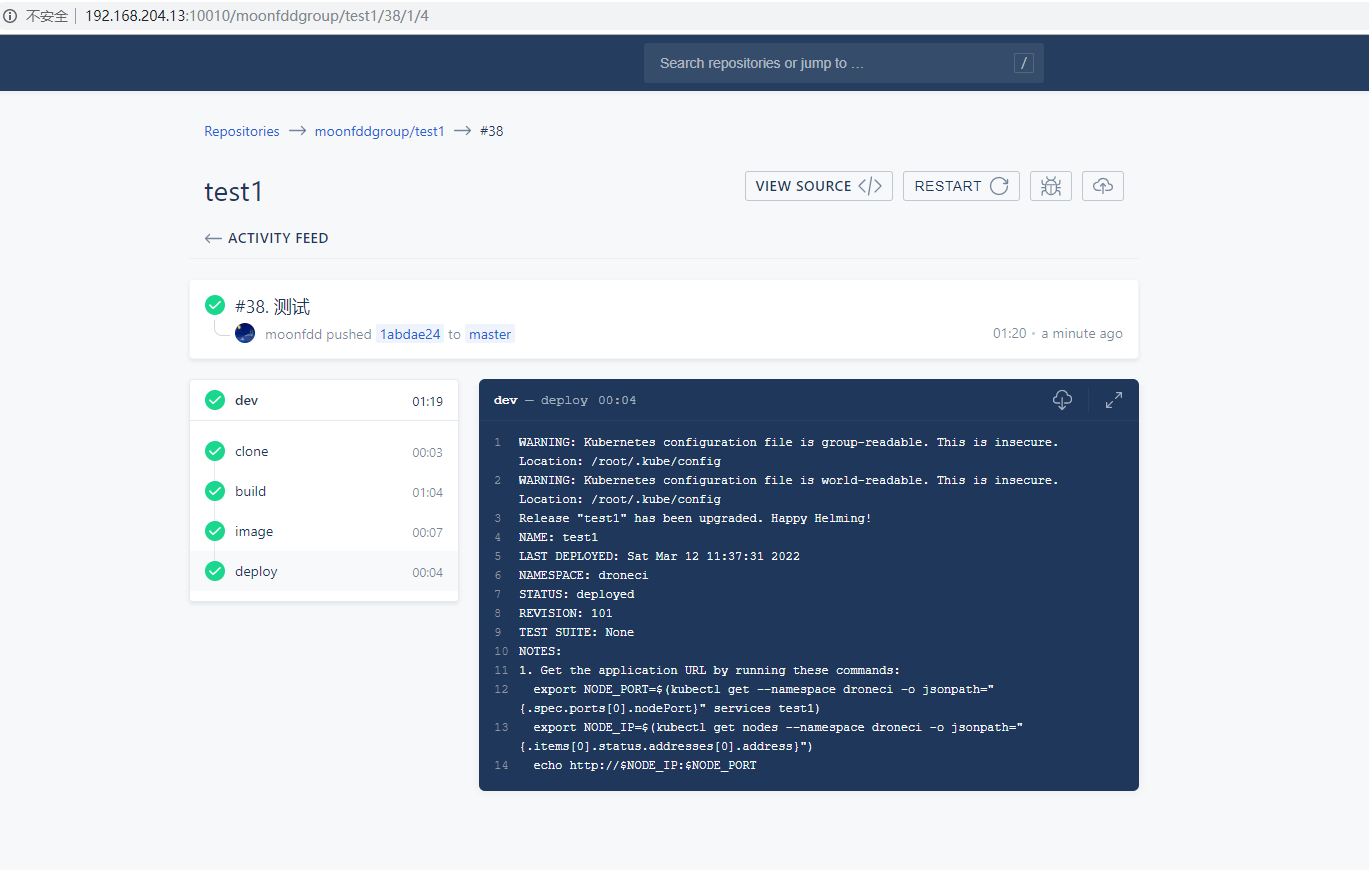Click the debug bug icon button
The width and height of the screenshot is (1369, 870).
(1050, 186)
